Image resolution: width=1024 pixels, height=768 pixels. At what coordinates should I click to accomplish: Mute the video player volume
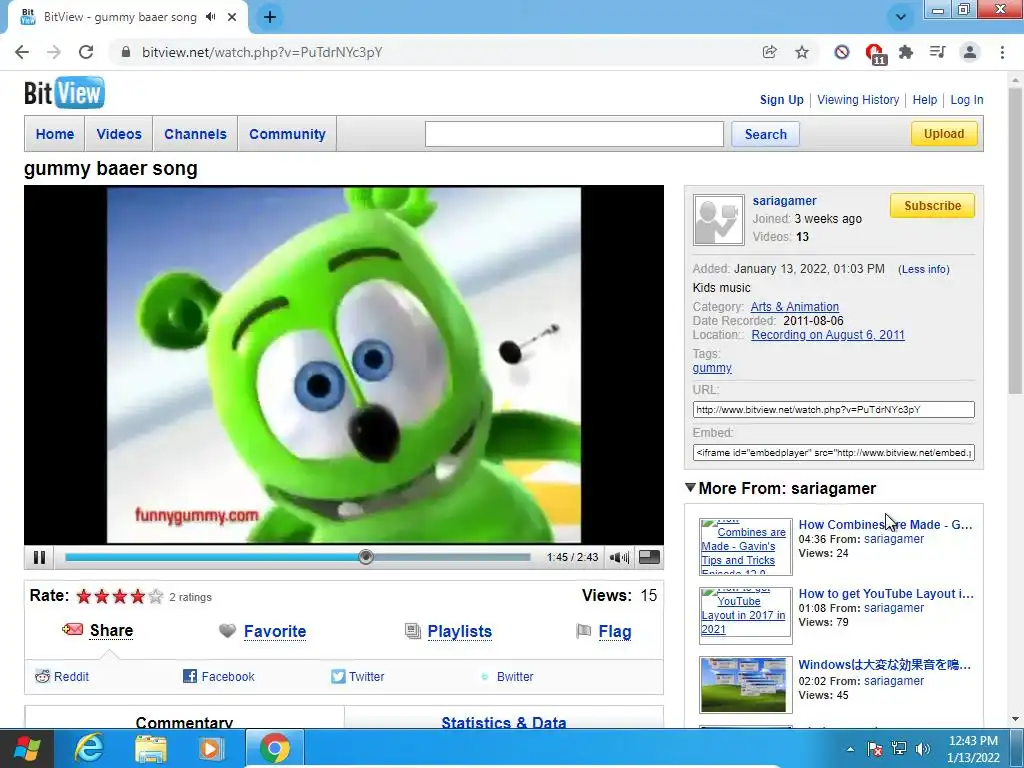click(x=618, y=557)
